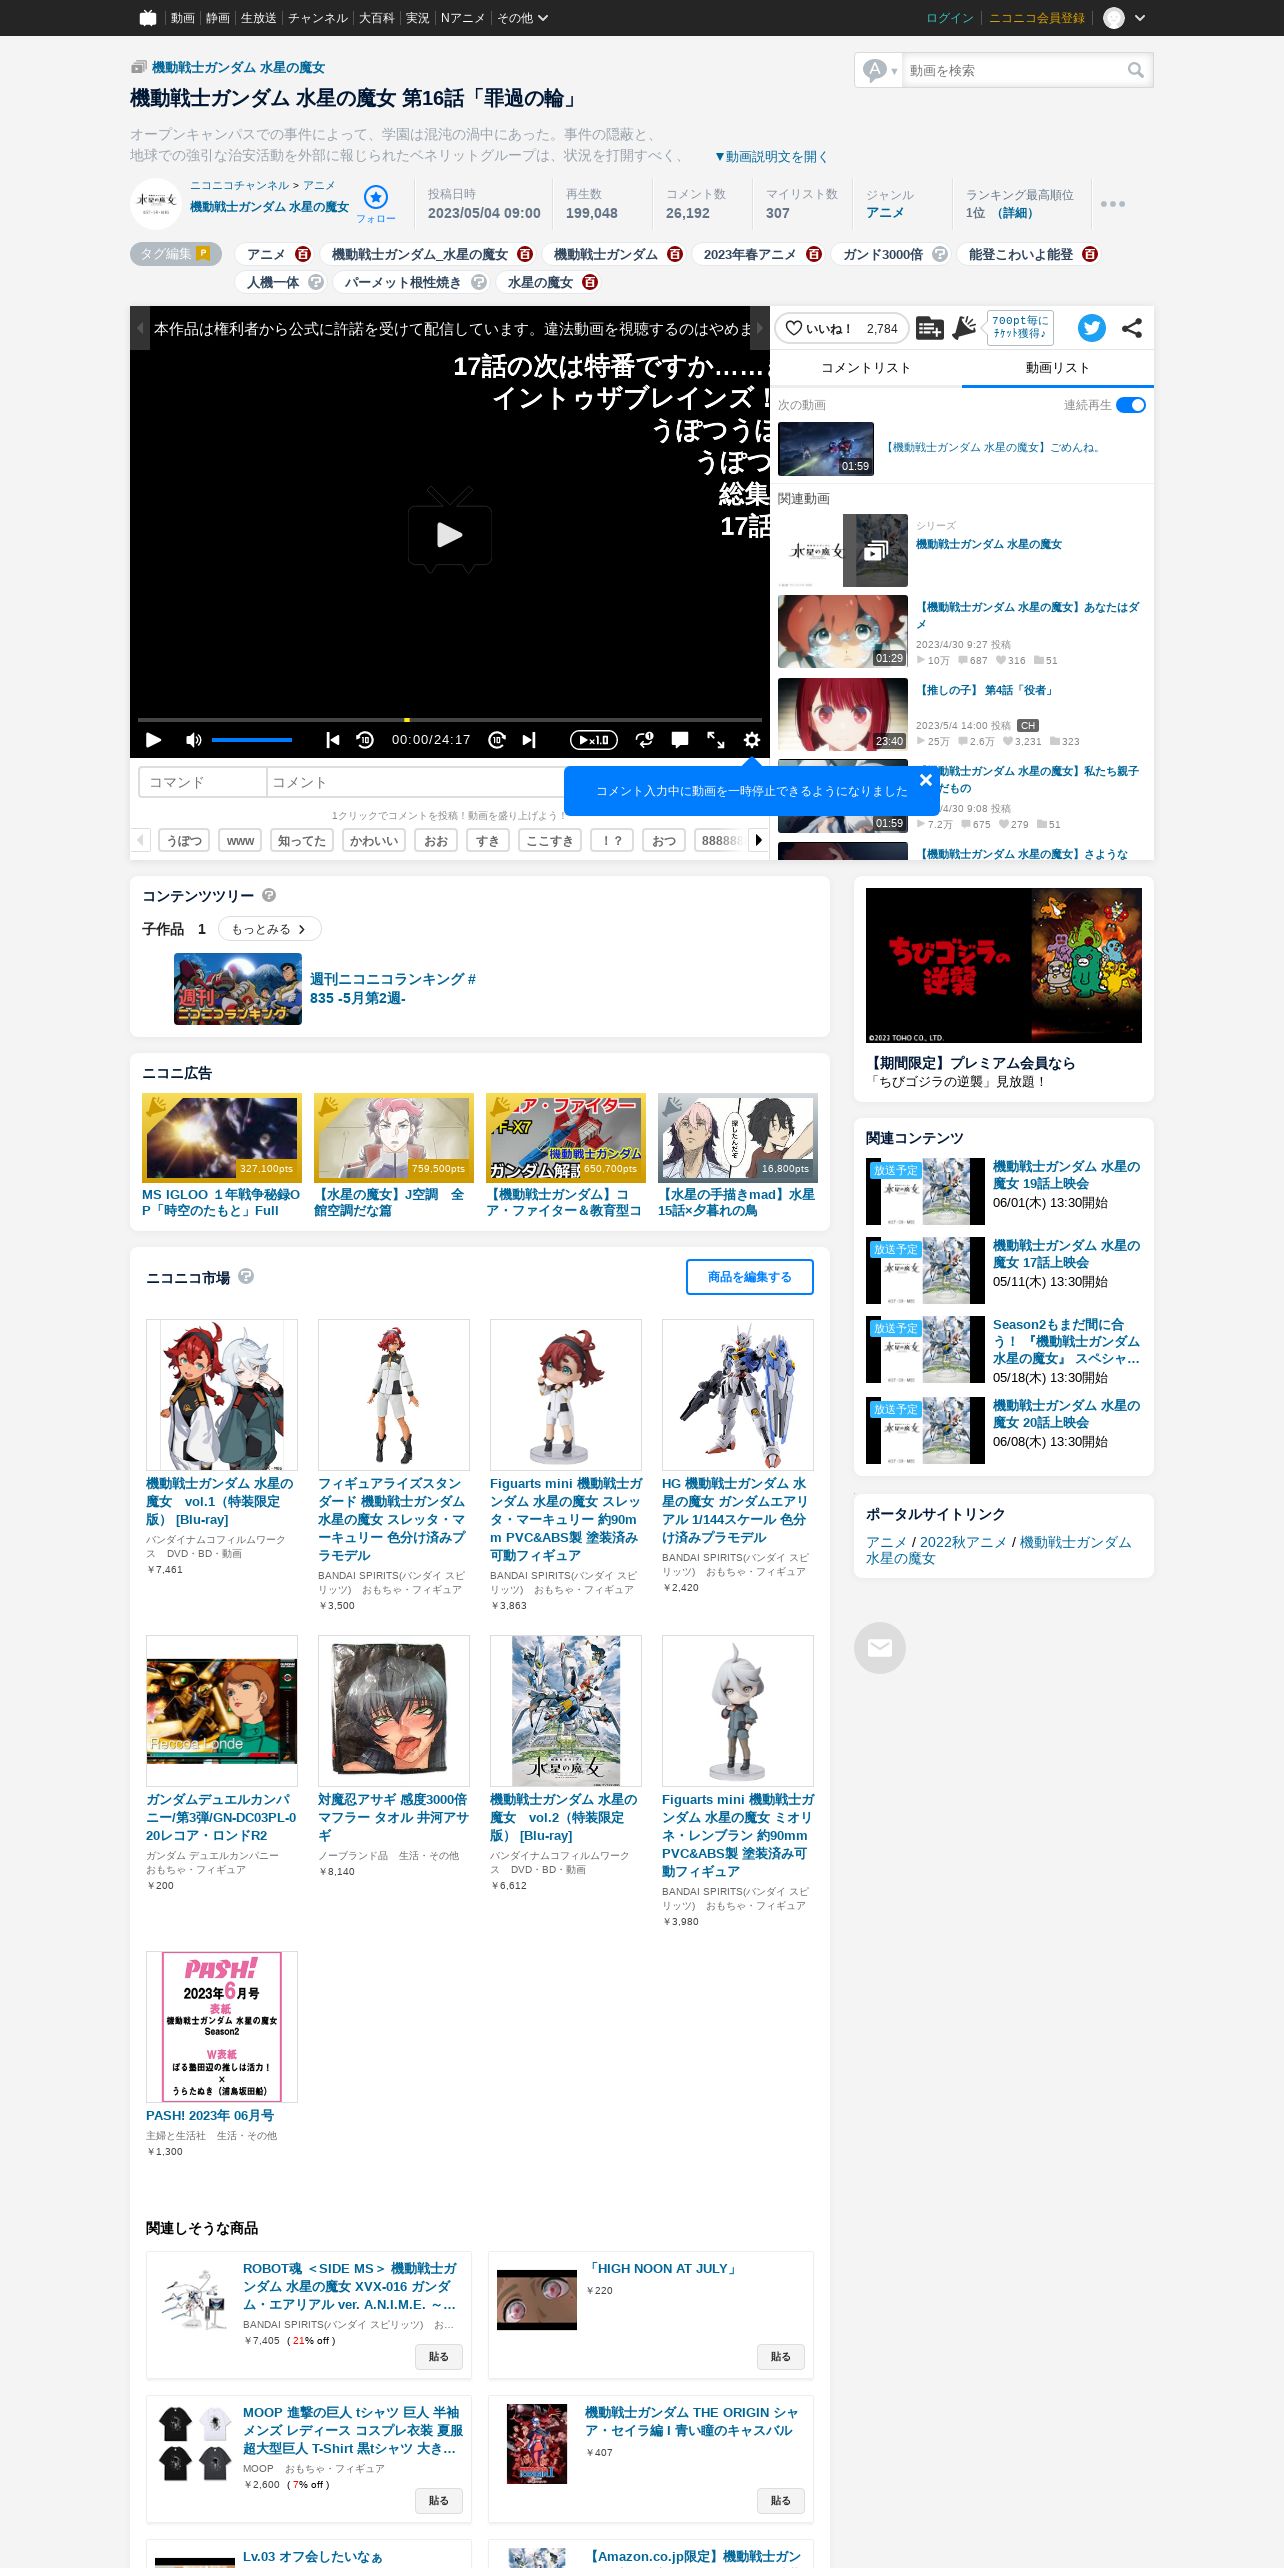Screen dimensions: 1284x2568
Task: Click 貼る for the ROBOT魂 product
Action: coord(439,2357)
